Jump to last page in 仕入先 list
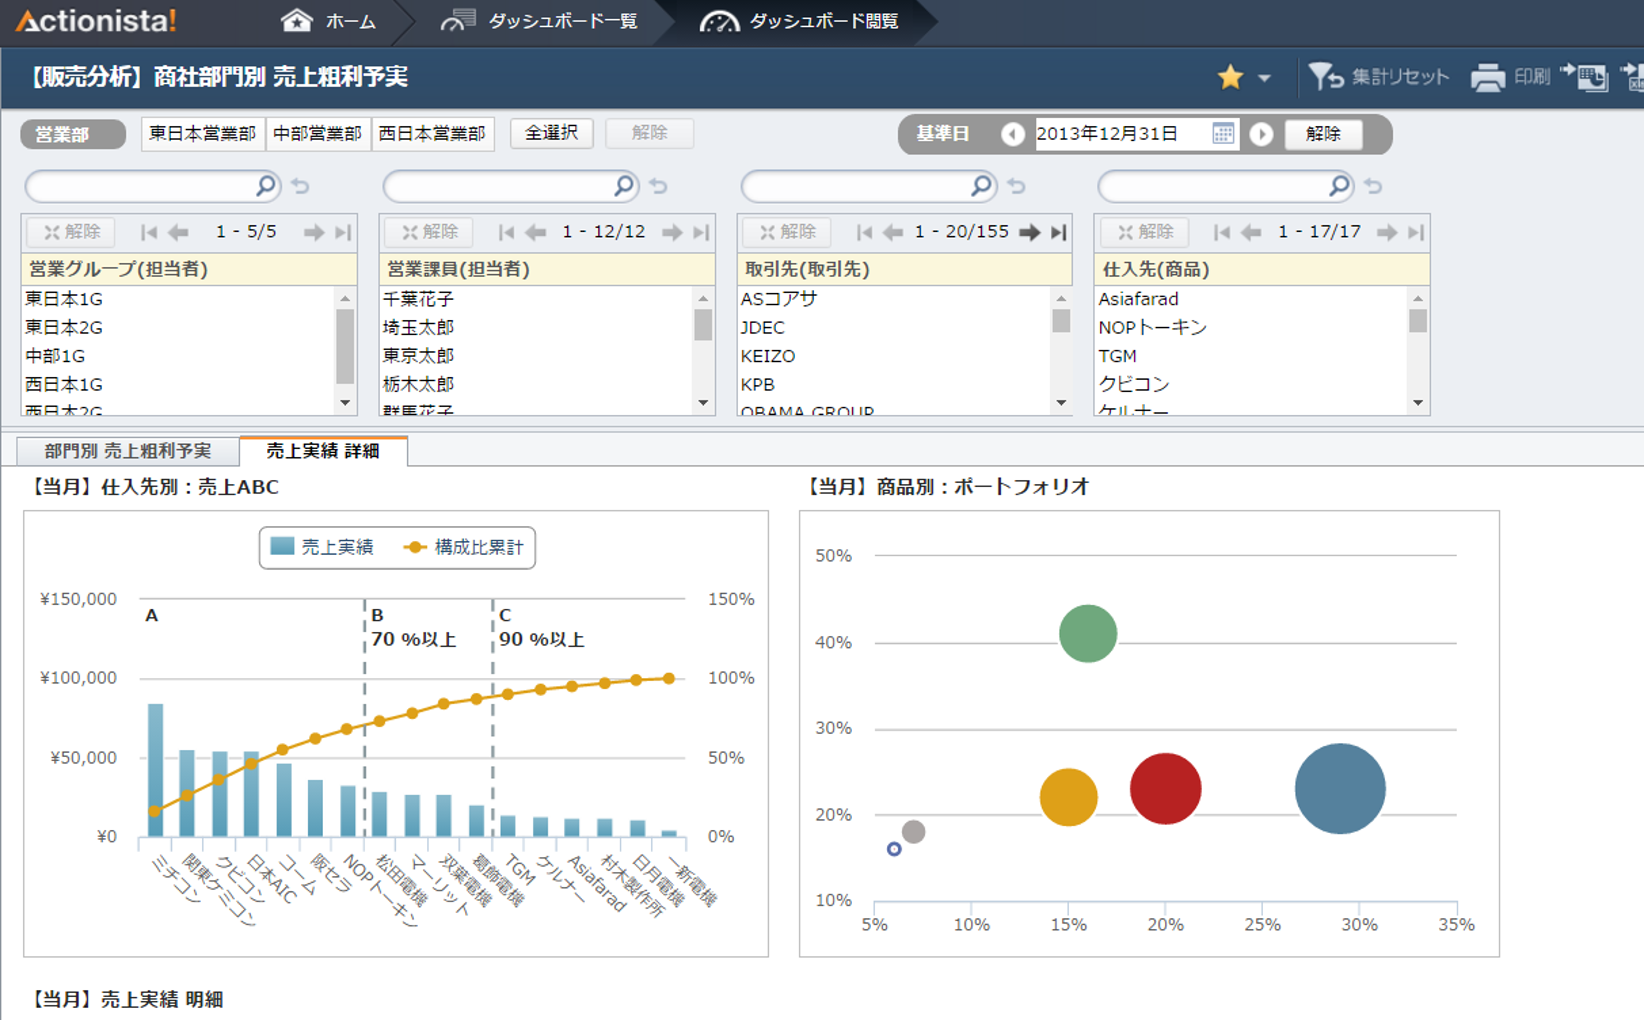The image size is (1644, 1020). coord(1415,232)
